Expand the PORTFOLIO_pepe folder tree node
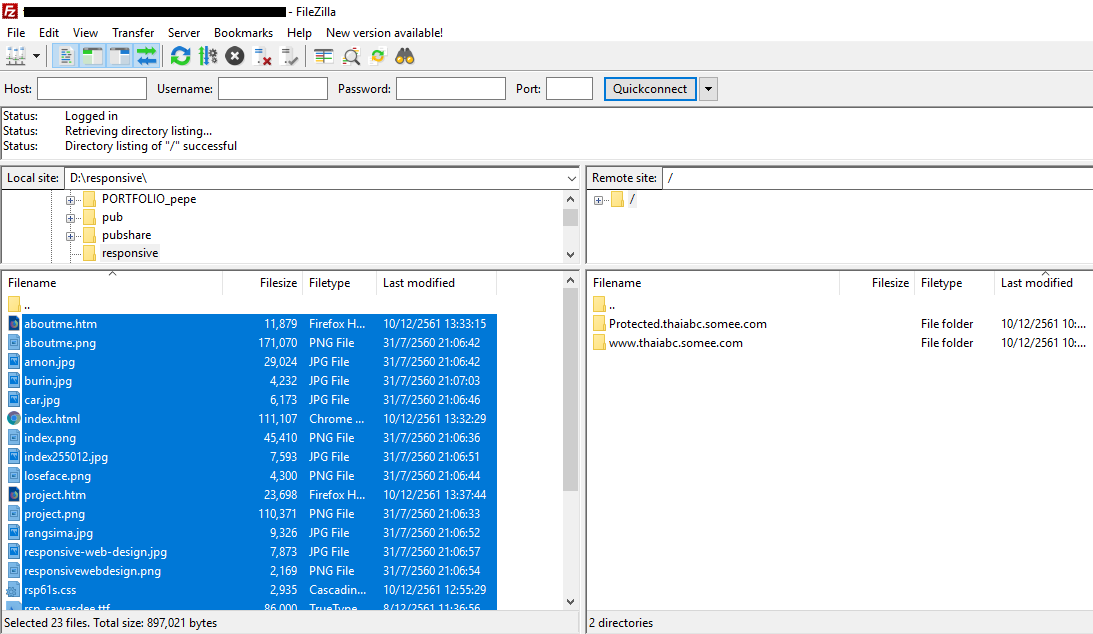Screen dimensions: 1093x634 71,199
